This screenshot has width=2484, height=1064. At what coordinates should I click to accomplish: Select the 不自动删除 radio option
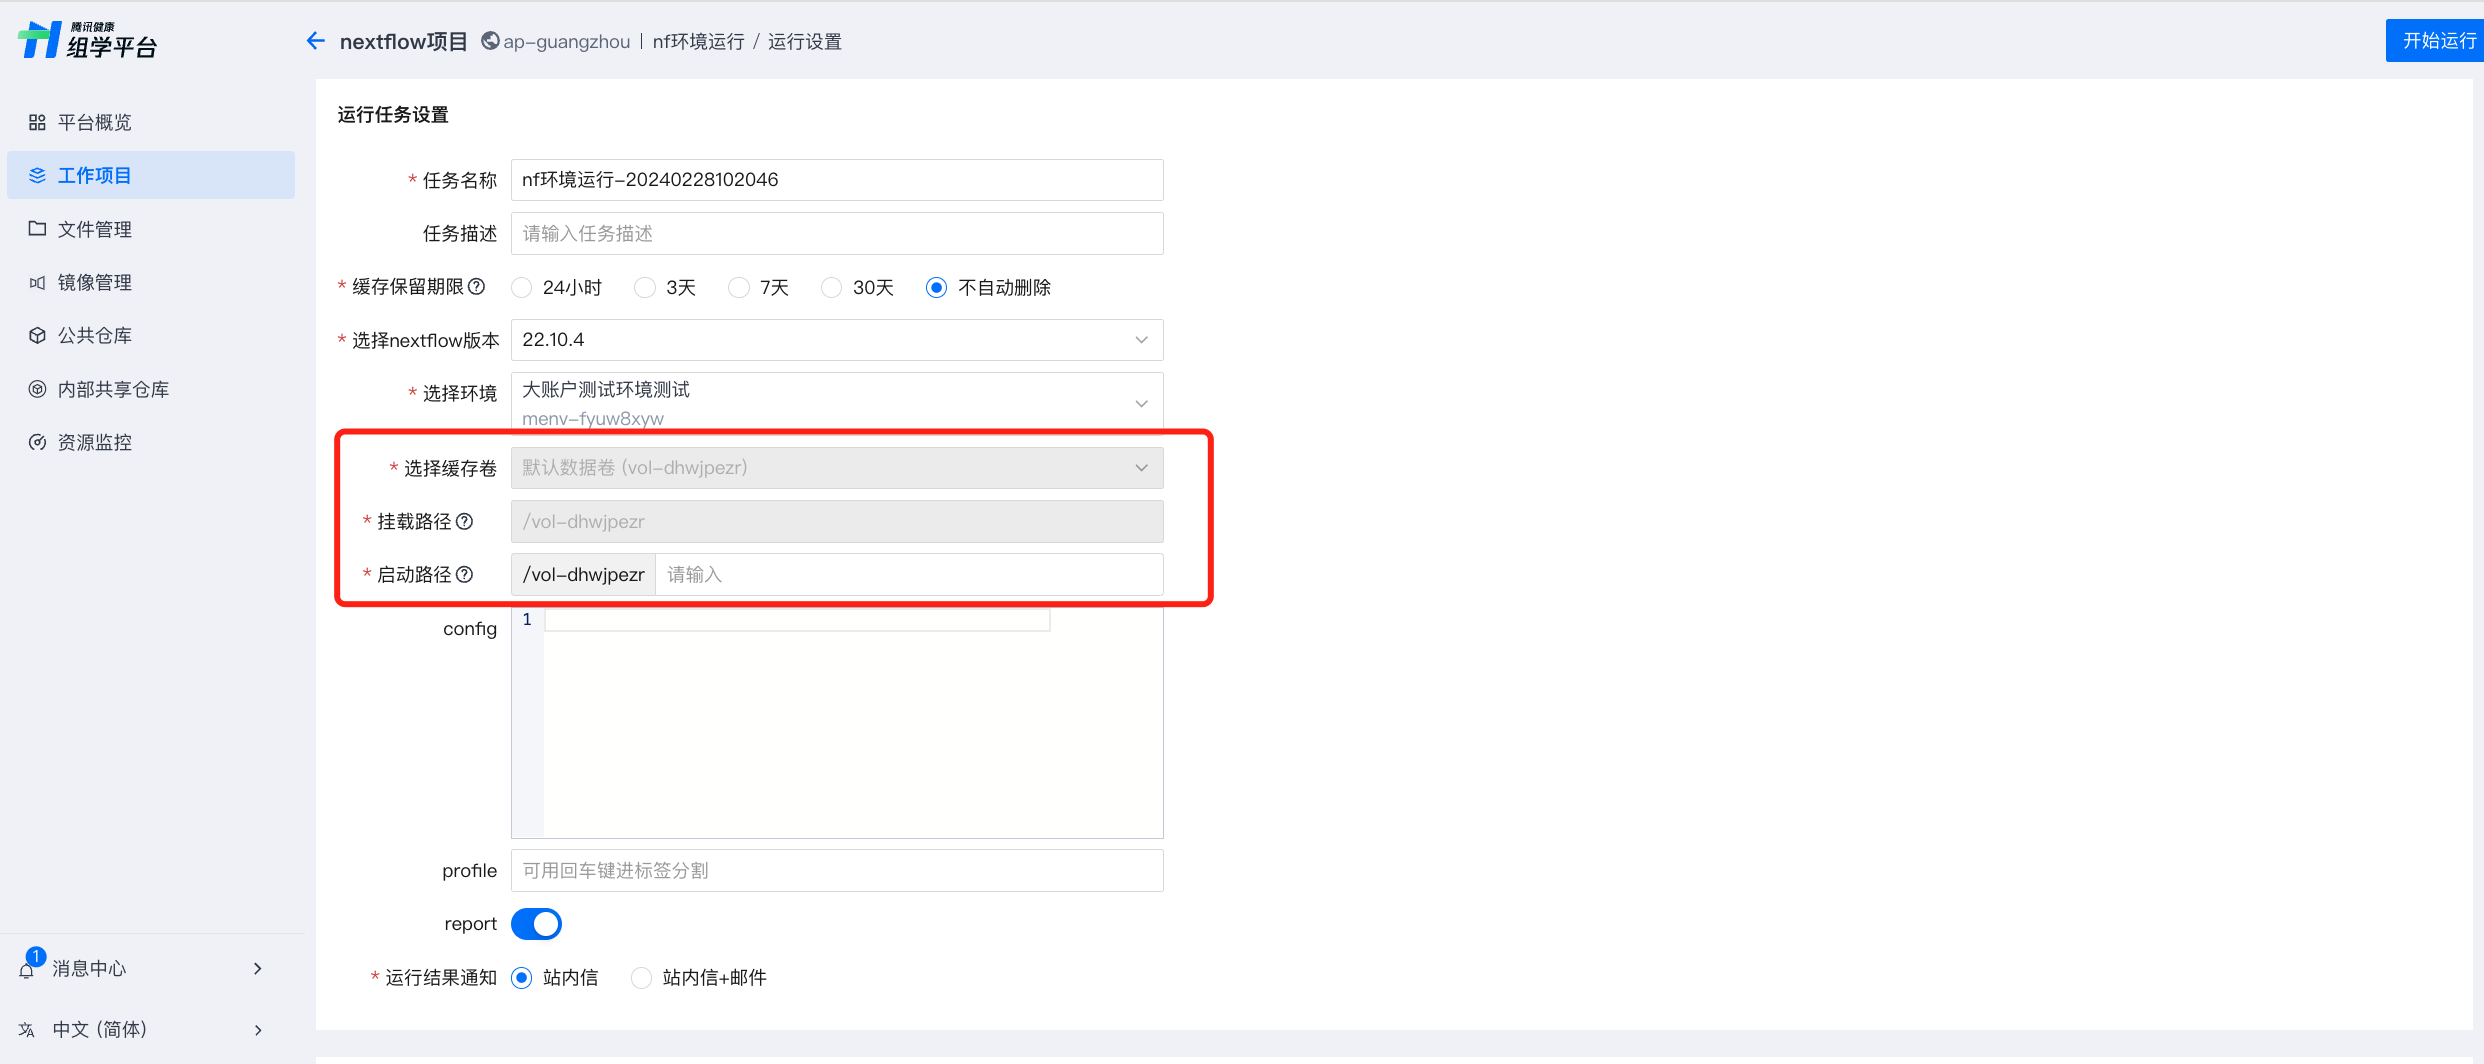pyautogui.click(x=936, y=288)
